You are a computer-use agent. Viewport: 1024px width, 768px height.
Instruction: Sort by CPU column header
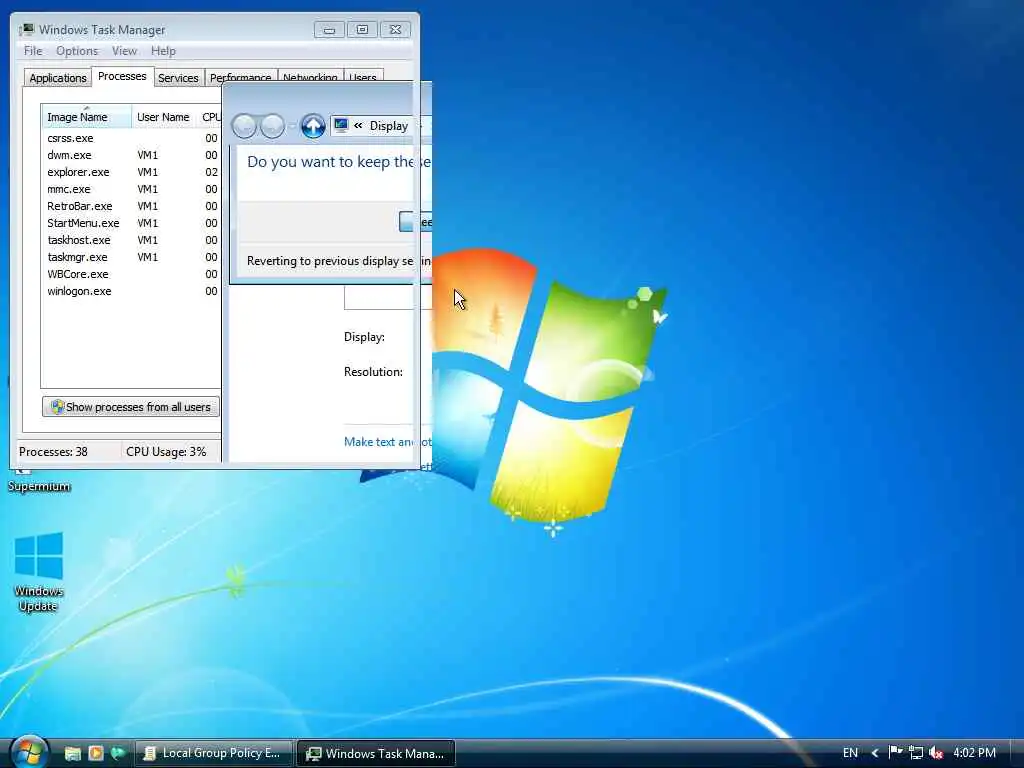(x=210, y=117)
